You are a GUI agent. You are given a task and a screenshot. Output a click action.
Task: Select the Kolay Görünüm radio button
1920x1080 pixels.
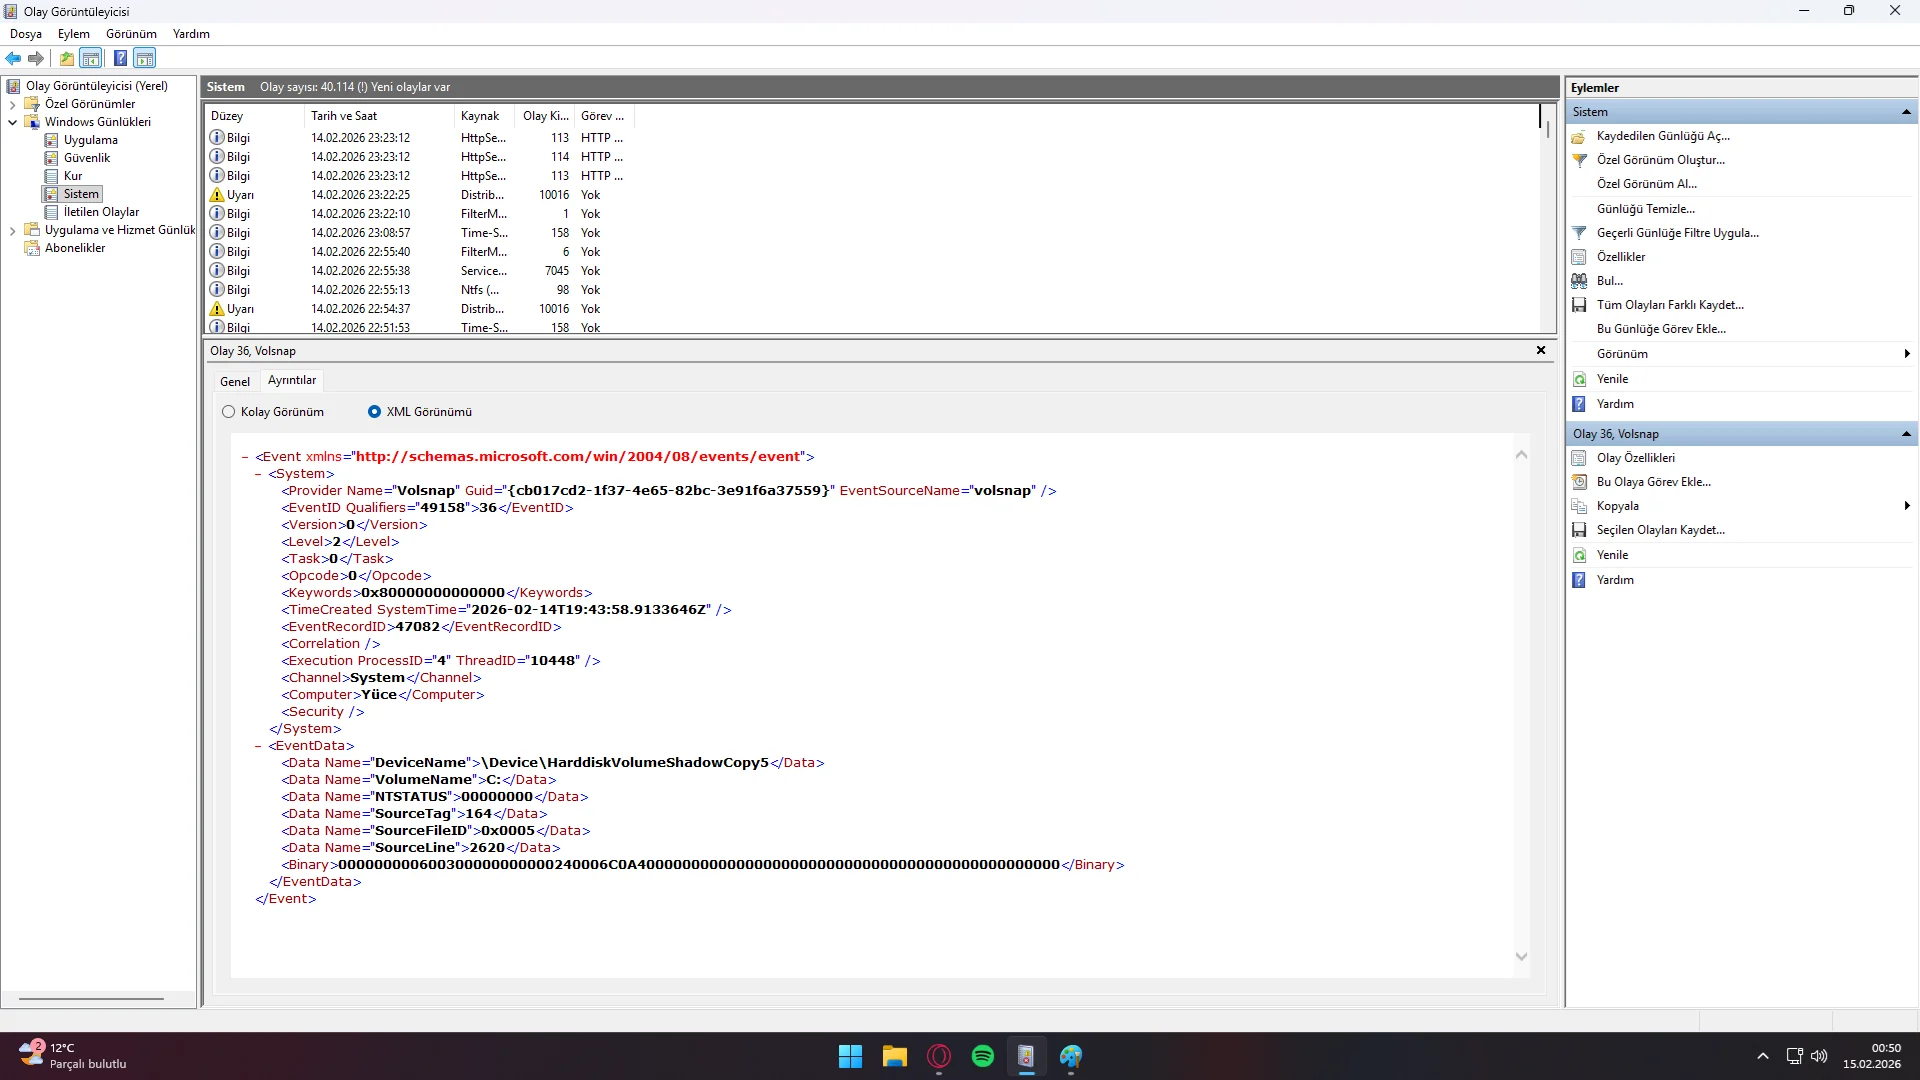click(x=229, y=412)
